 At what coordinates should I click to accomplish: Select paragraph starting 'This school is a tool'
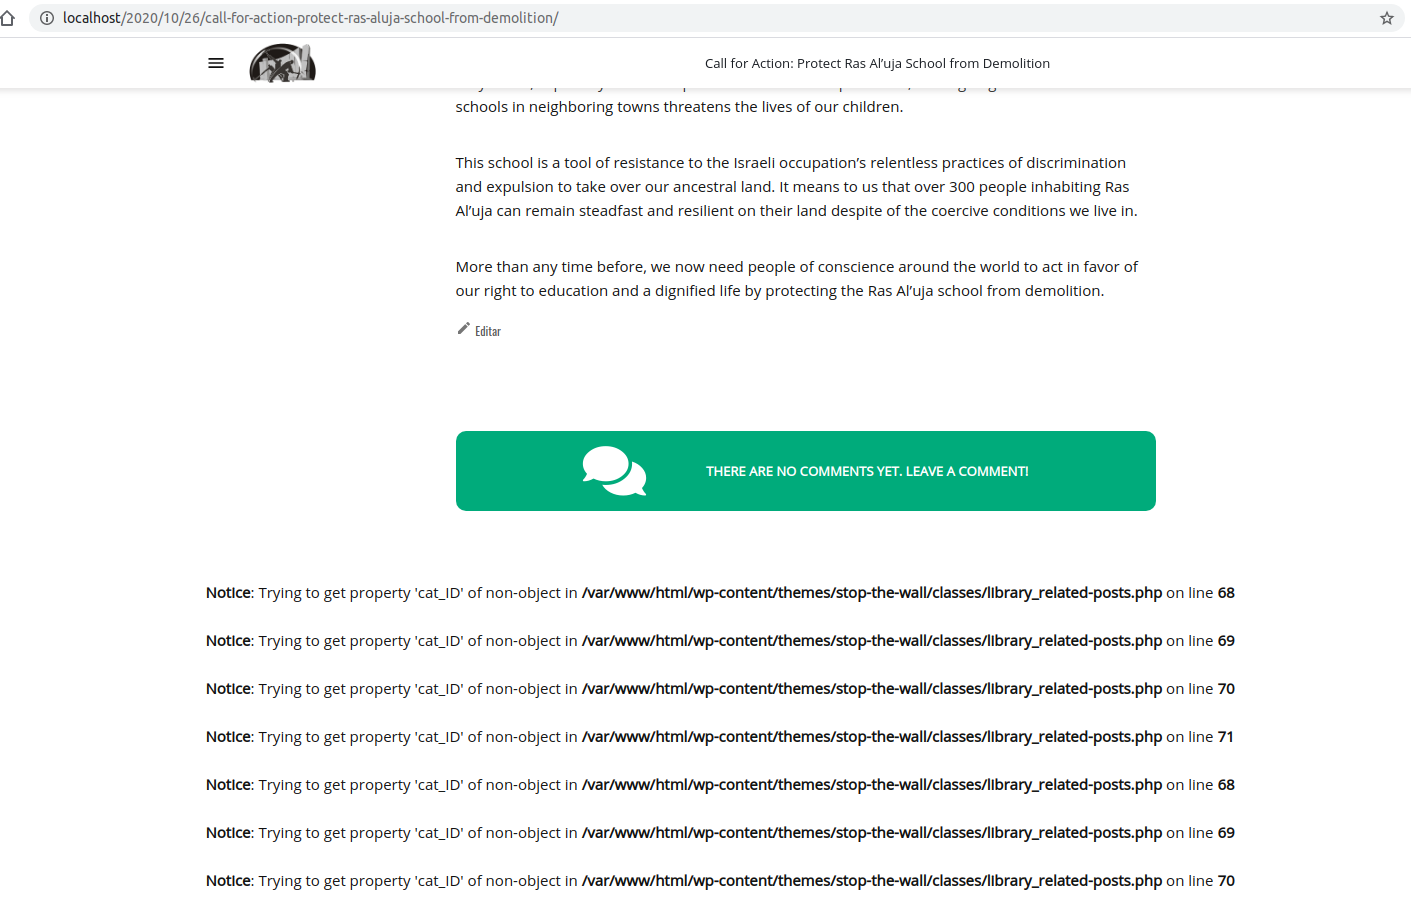pos(796,187)
